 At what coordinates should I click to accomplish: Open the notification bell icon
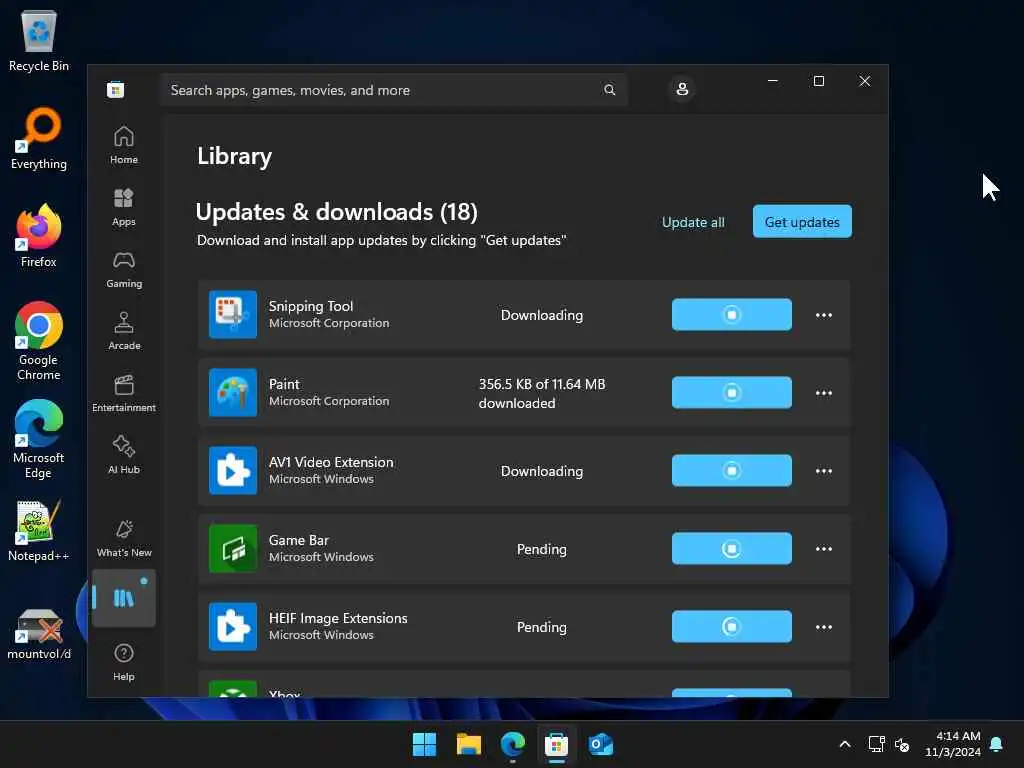click(x=996, y=744)
